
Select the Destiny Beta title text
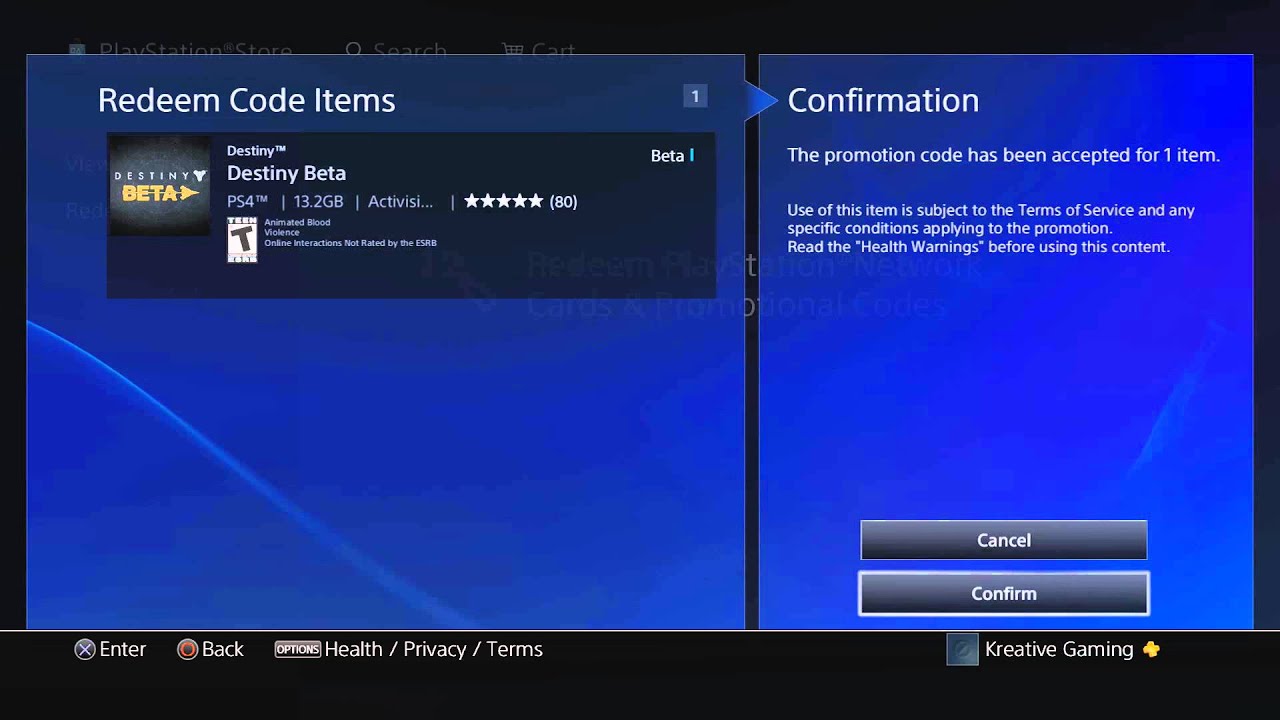(x=286, y=173)
